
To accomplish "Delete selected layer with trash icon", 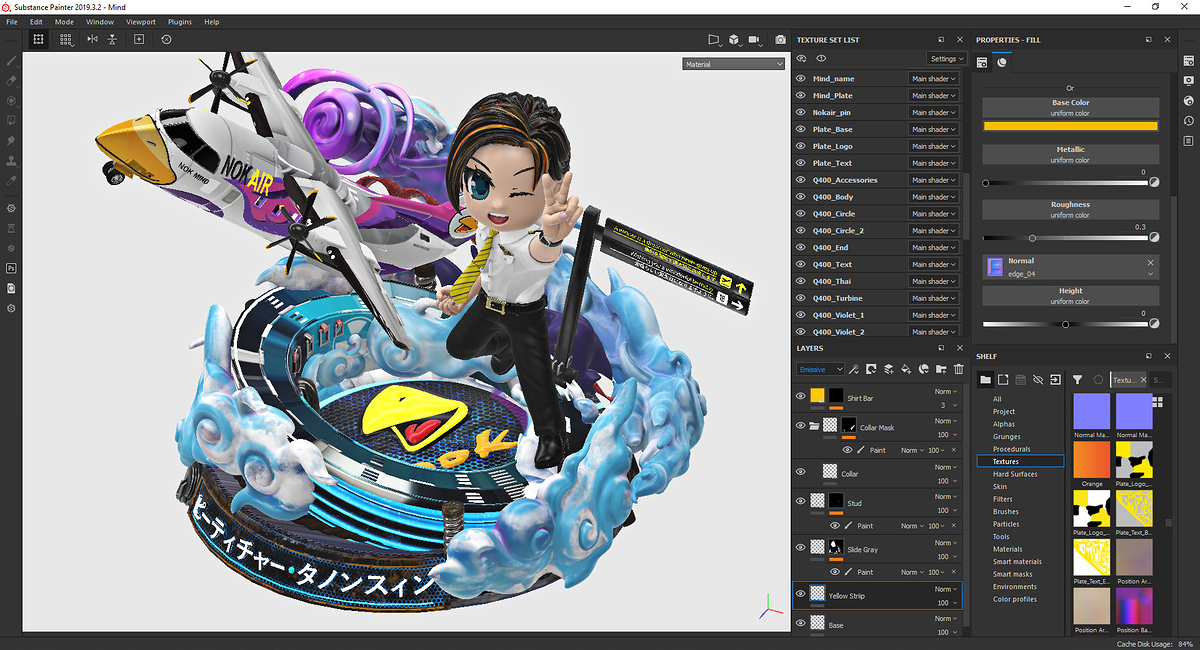I will coord(959,369).
